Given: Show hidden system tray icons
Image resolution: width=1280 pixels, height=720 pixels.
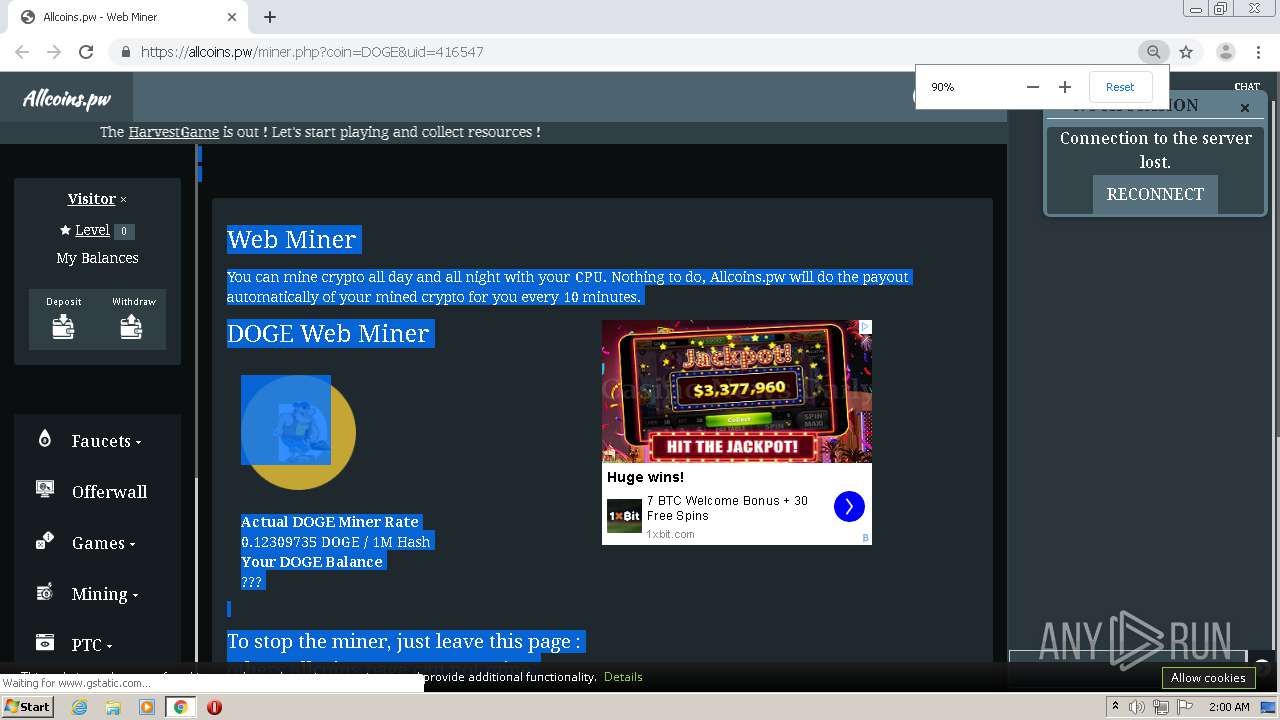Looking at the screenshot, I should tap(1116, 707).
